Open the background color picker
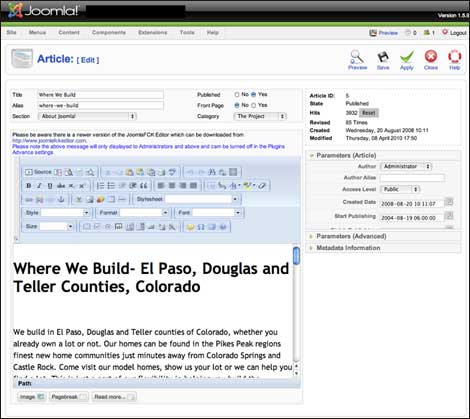Image resolution: width=470 pixels, height=419 pixels. (x=249, y=186)
